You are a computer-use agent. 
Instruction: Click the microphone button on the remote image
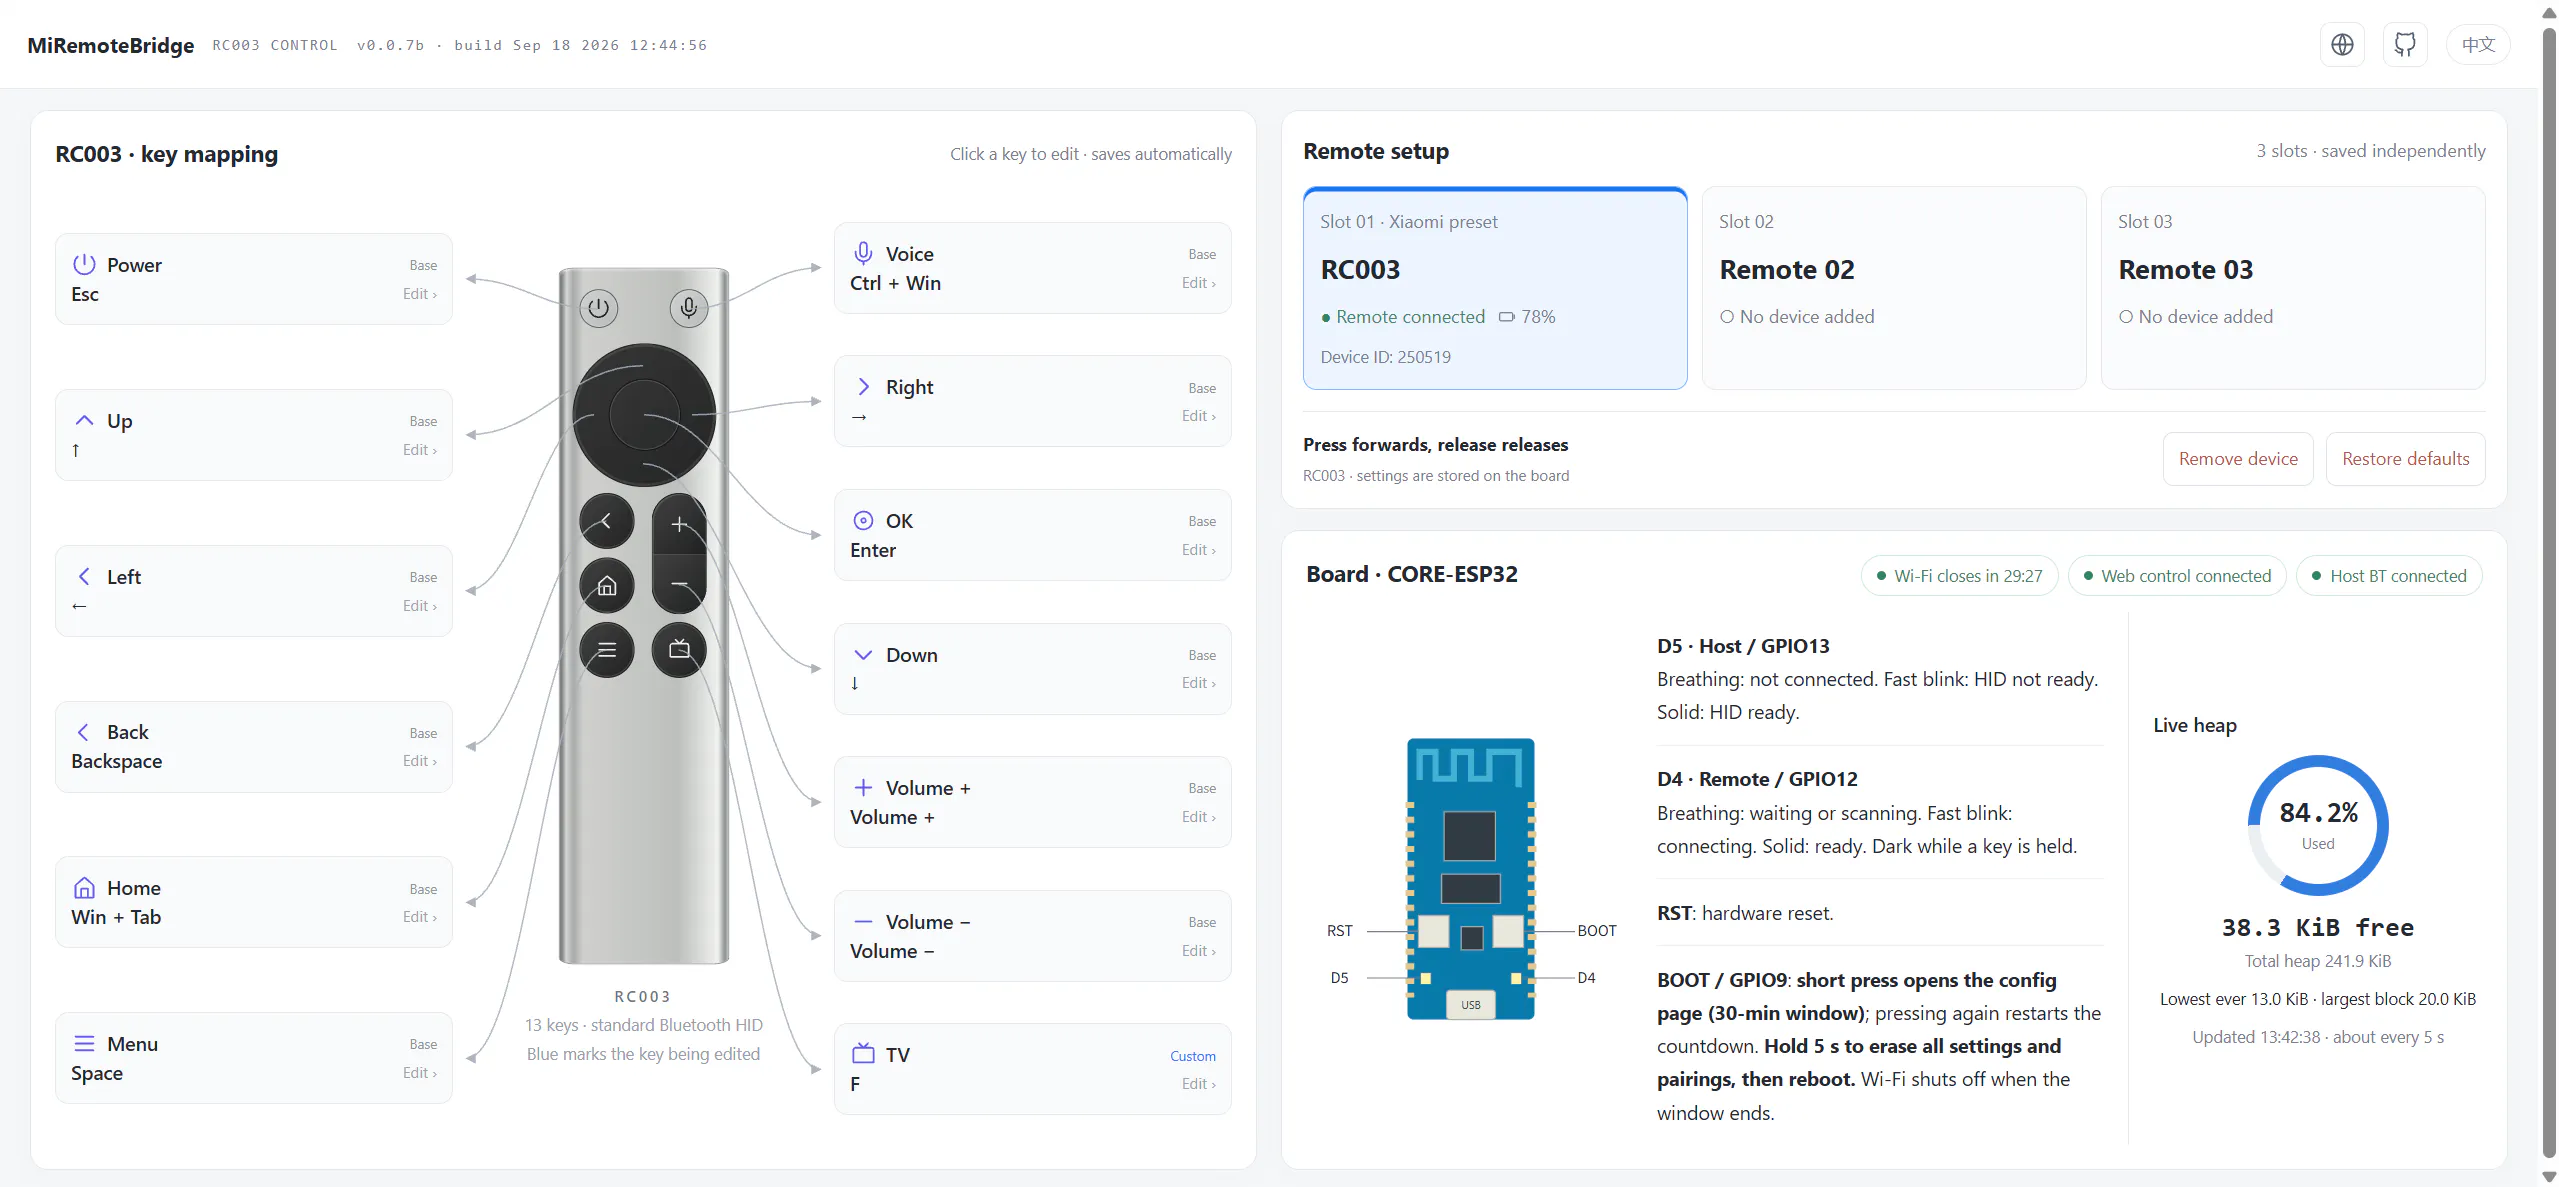[688, 308]
